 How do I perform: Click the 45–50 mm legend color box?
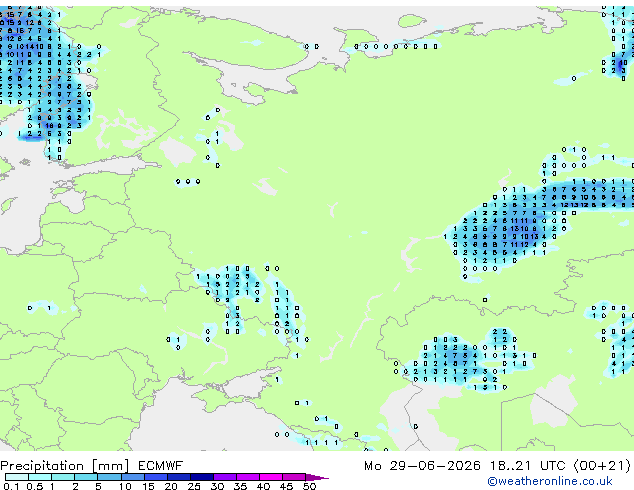click(x=294, y=477)
